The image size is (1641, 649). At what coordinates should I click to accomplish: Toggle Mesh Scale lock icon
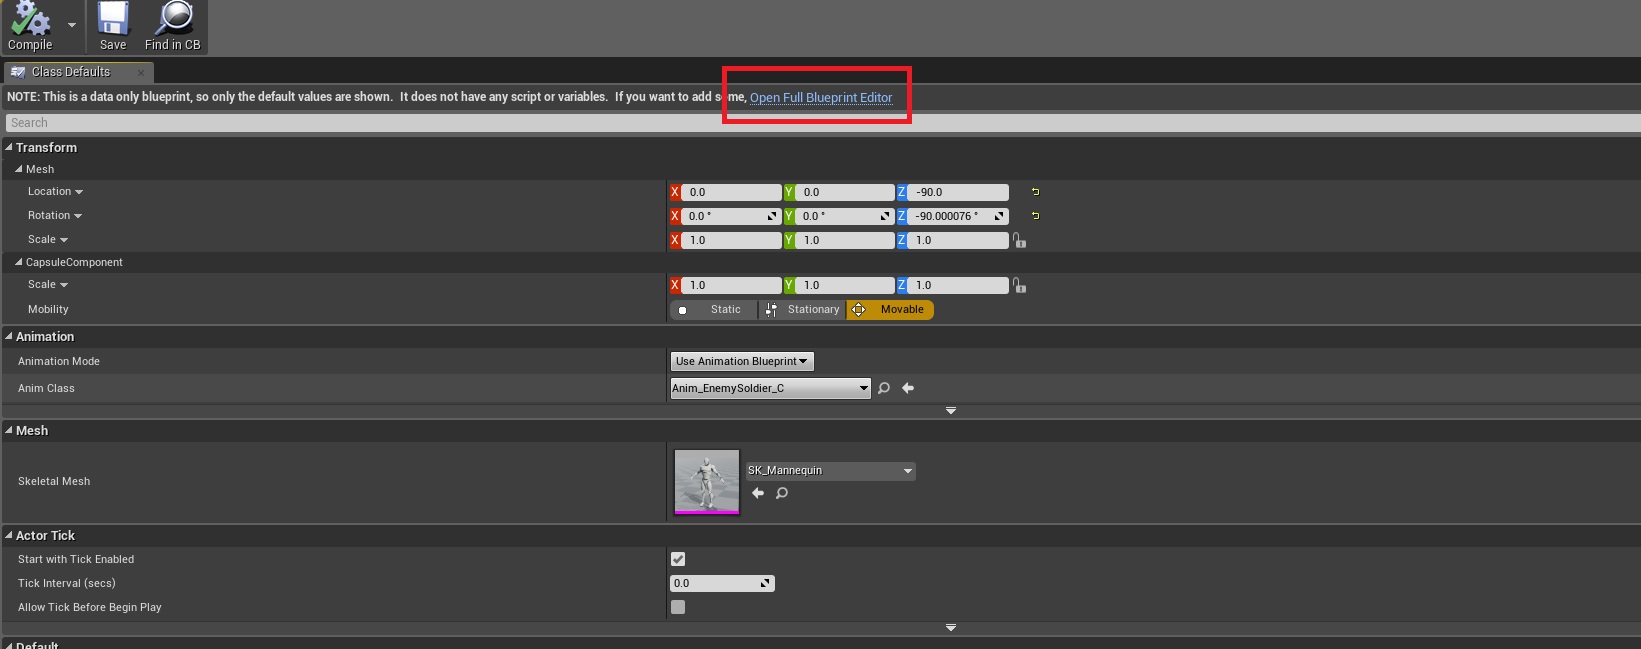[x=1019, y=241]
